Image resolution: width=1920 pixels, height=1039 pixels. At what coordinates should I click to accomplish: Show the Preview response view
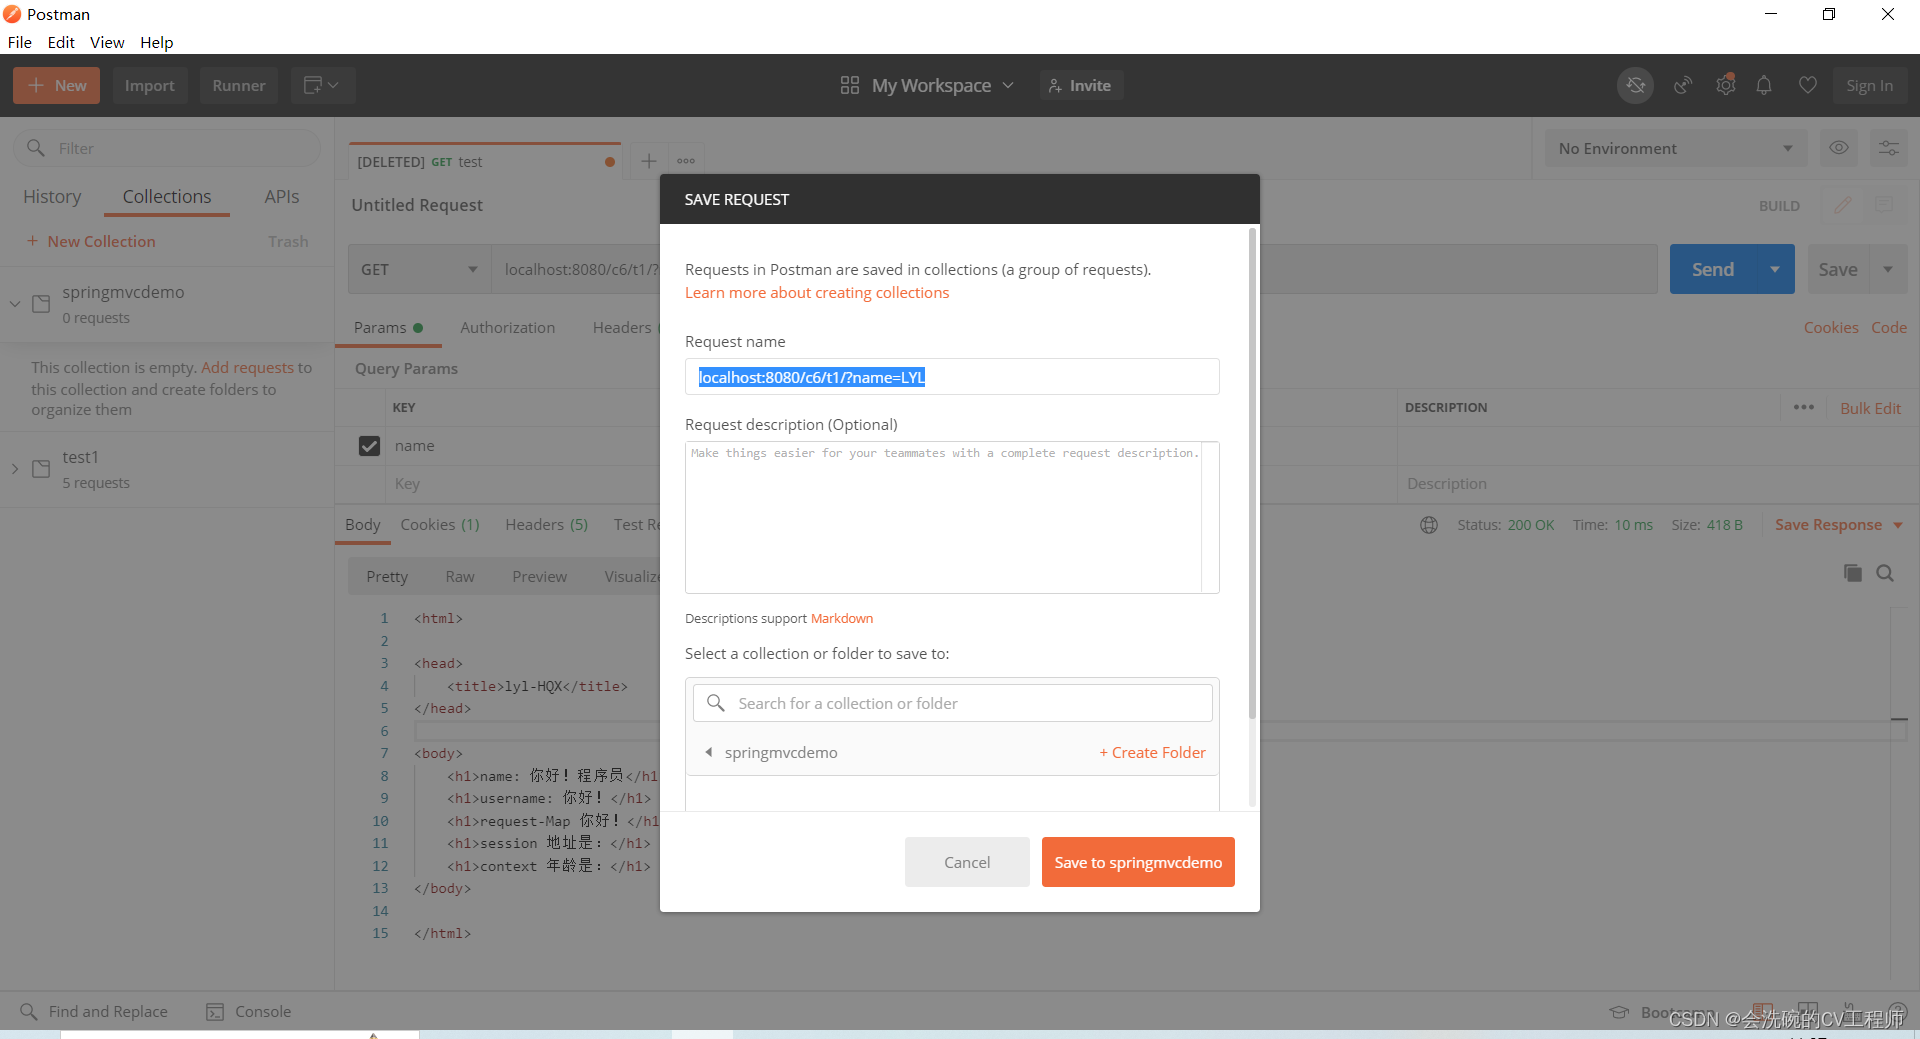(x=539, y=577)
